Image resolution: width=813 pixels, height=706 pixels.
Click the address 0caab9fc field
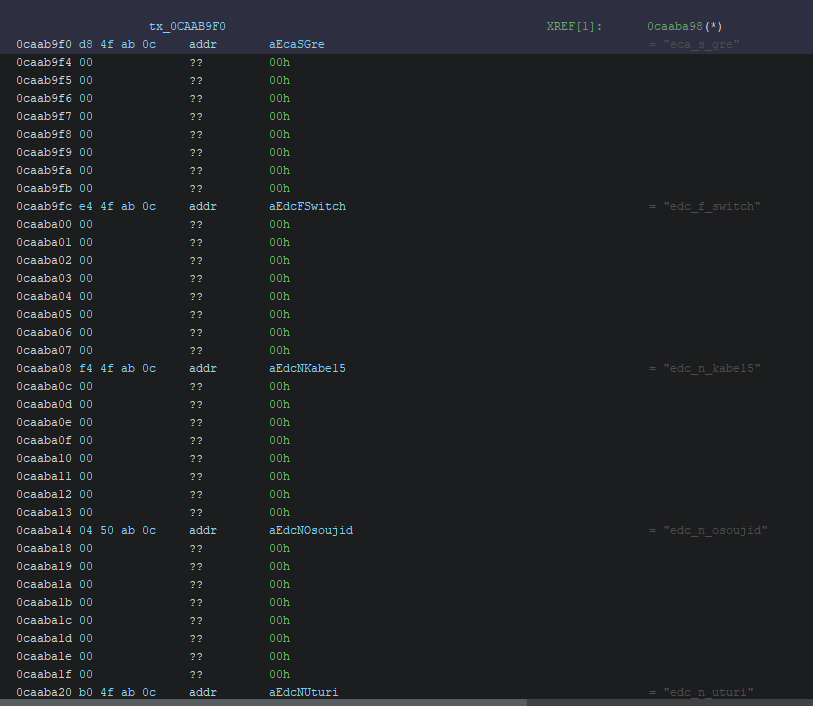44,206
